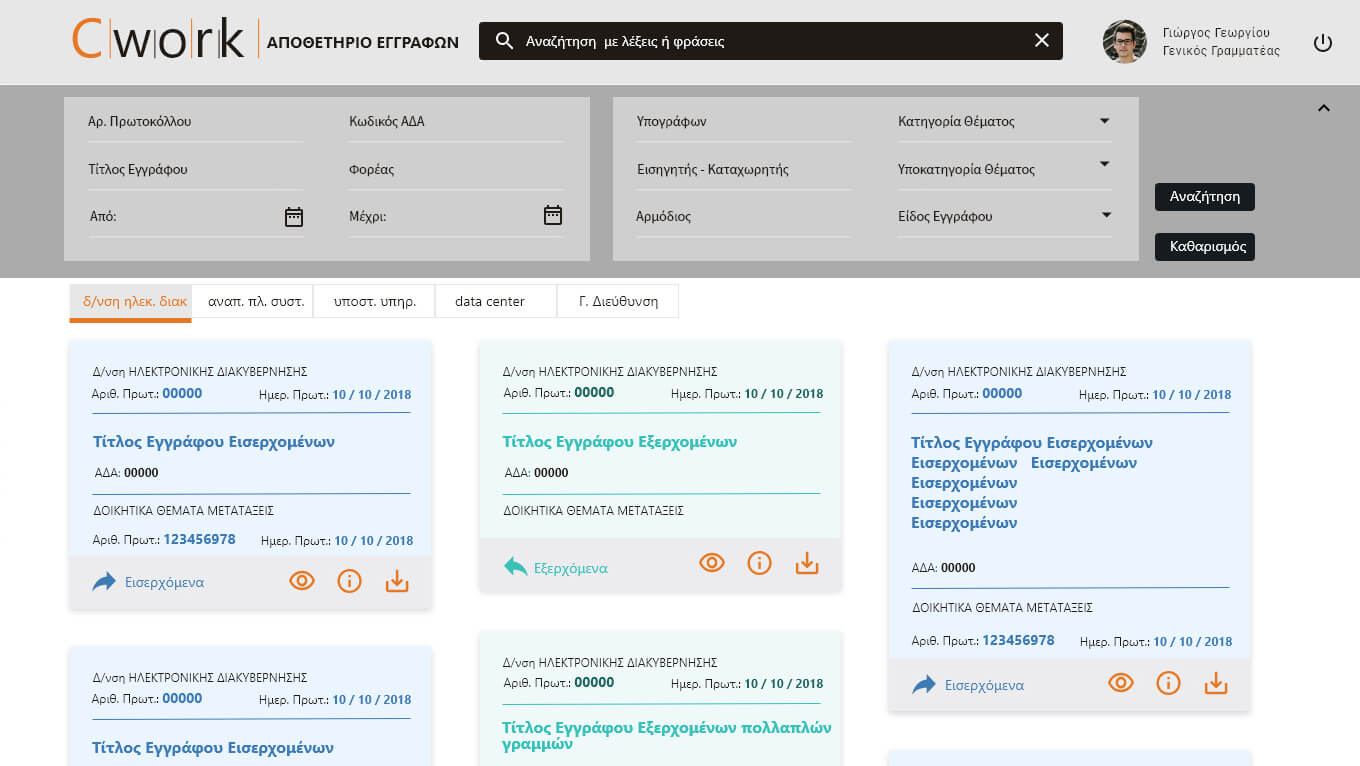Open the 'Μέχρι' date calendar picker

[552, 215]
